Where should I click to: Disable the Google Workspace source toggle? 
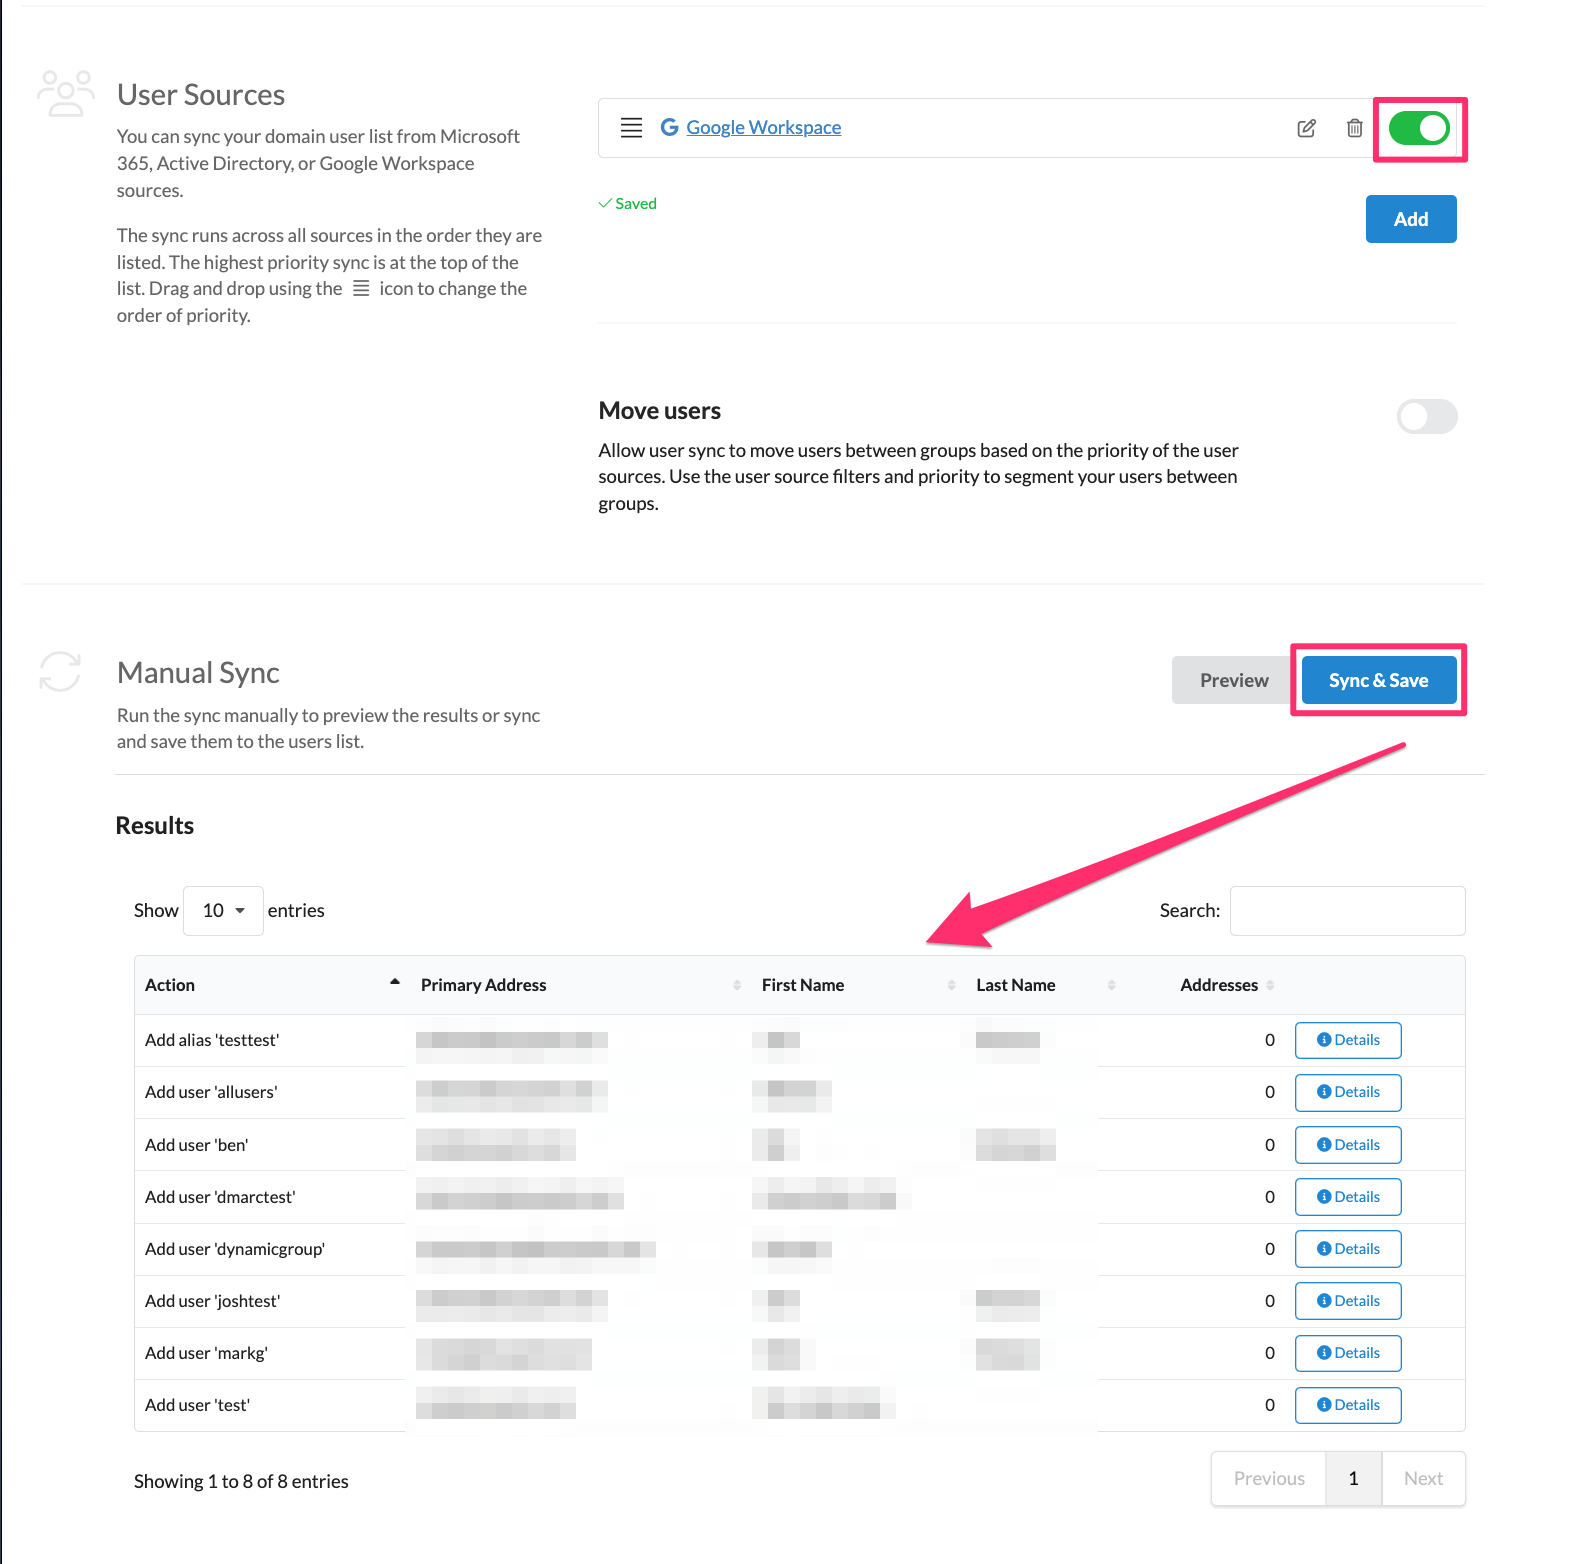point(1419,128)
